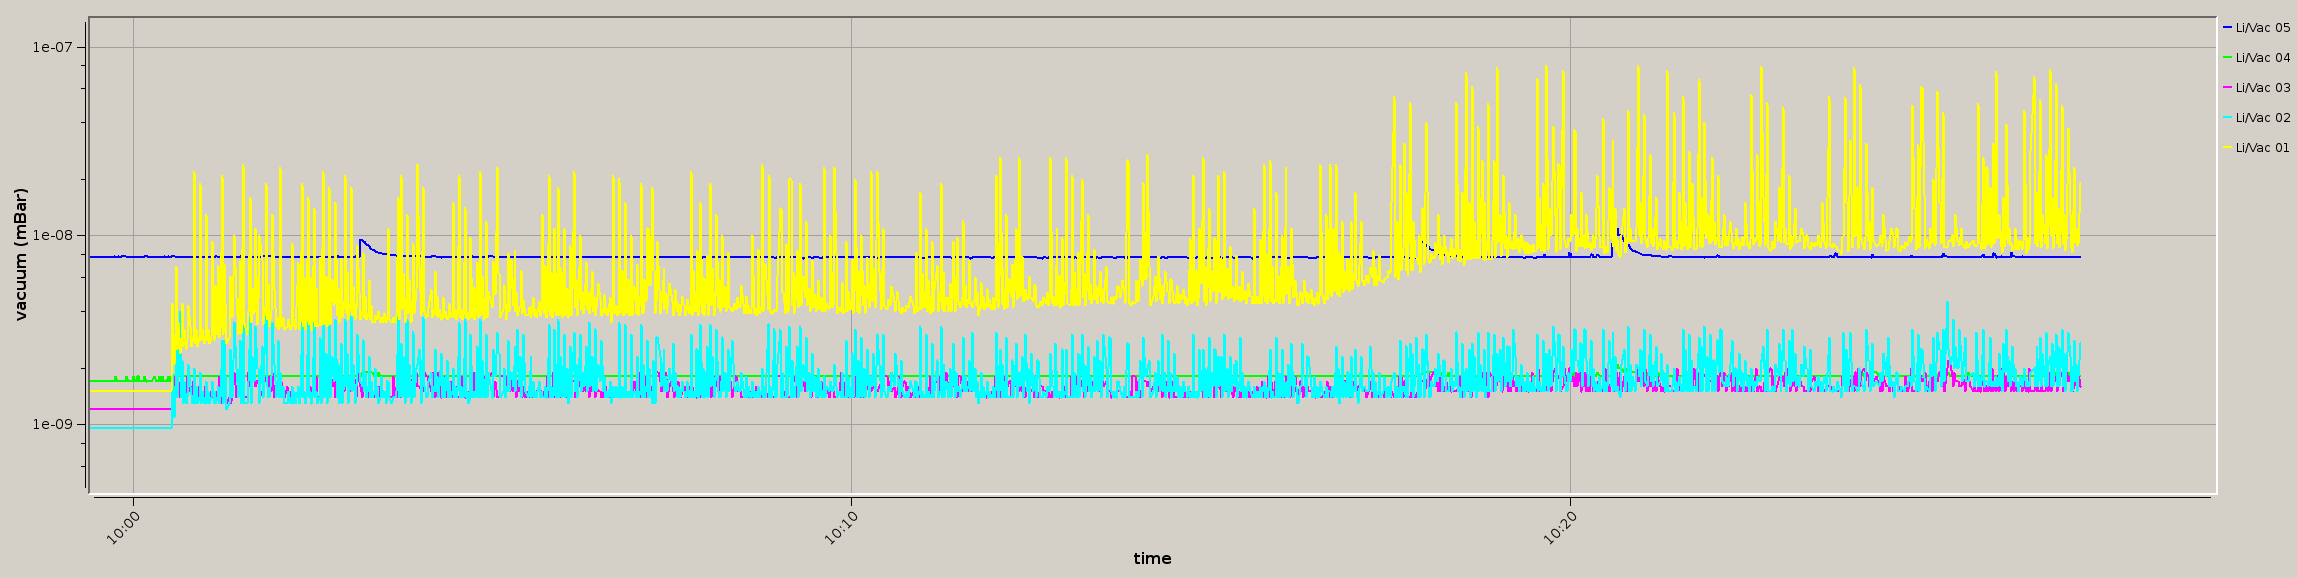
Task: Click the blue trace bump after 10:20
Action: [x=1618, y=233]
